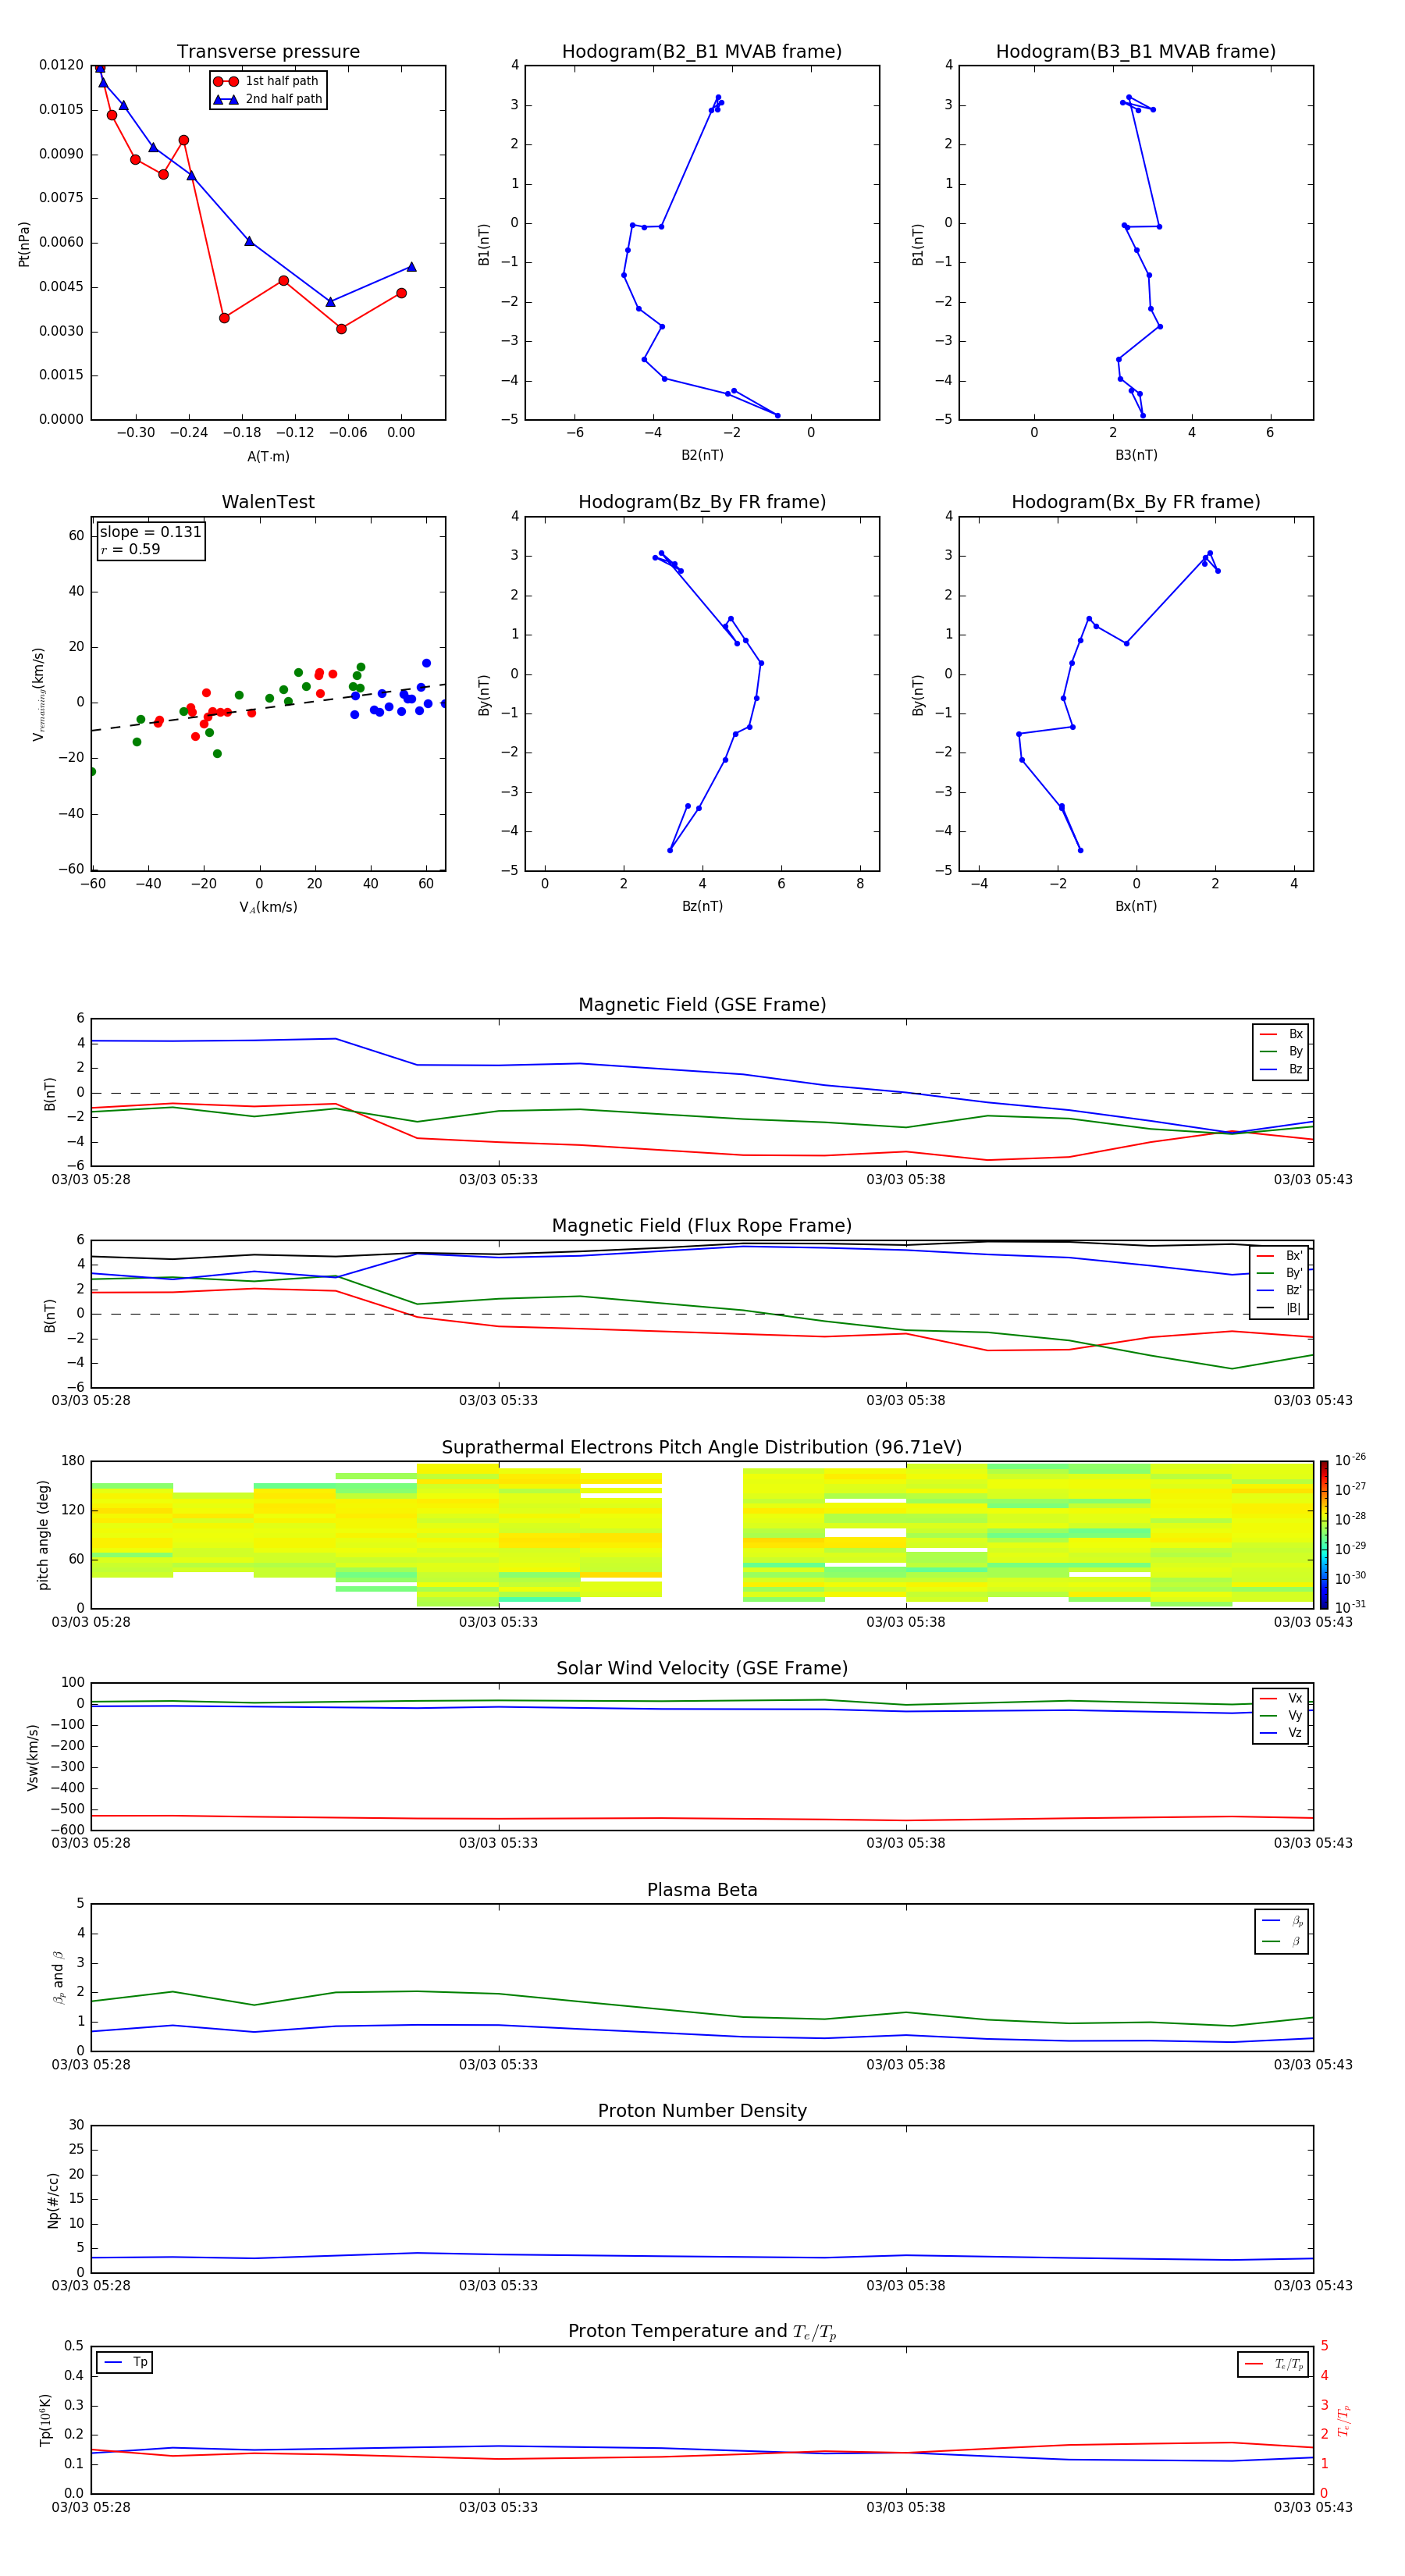Click 03/03 05:28 tick under GSE Magnetic Field panel
This screenshot has height=2576, width=1405.
(91, 1180)
